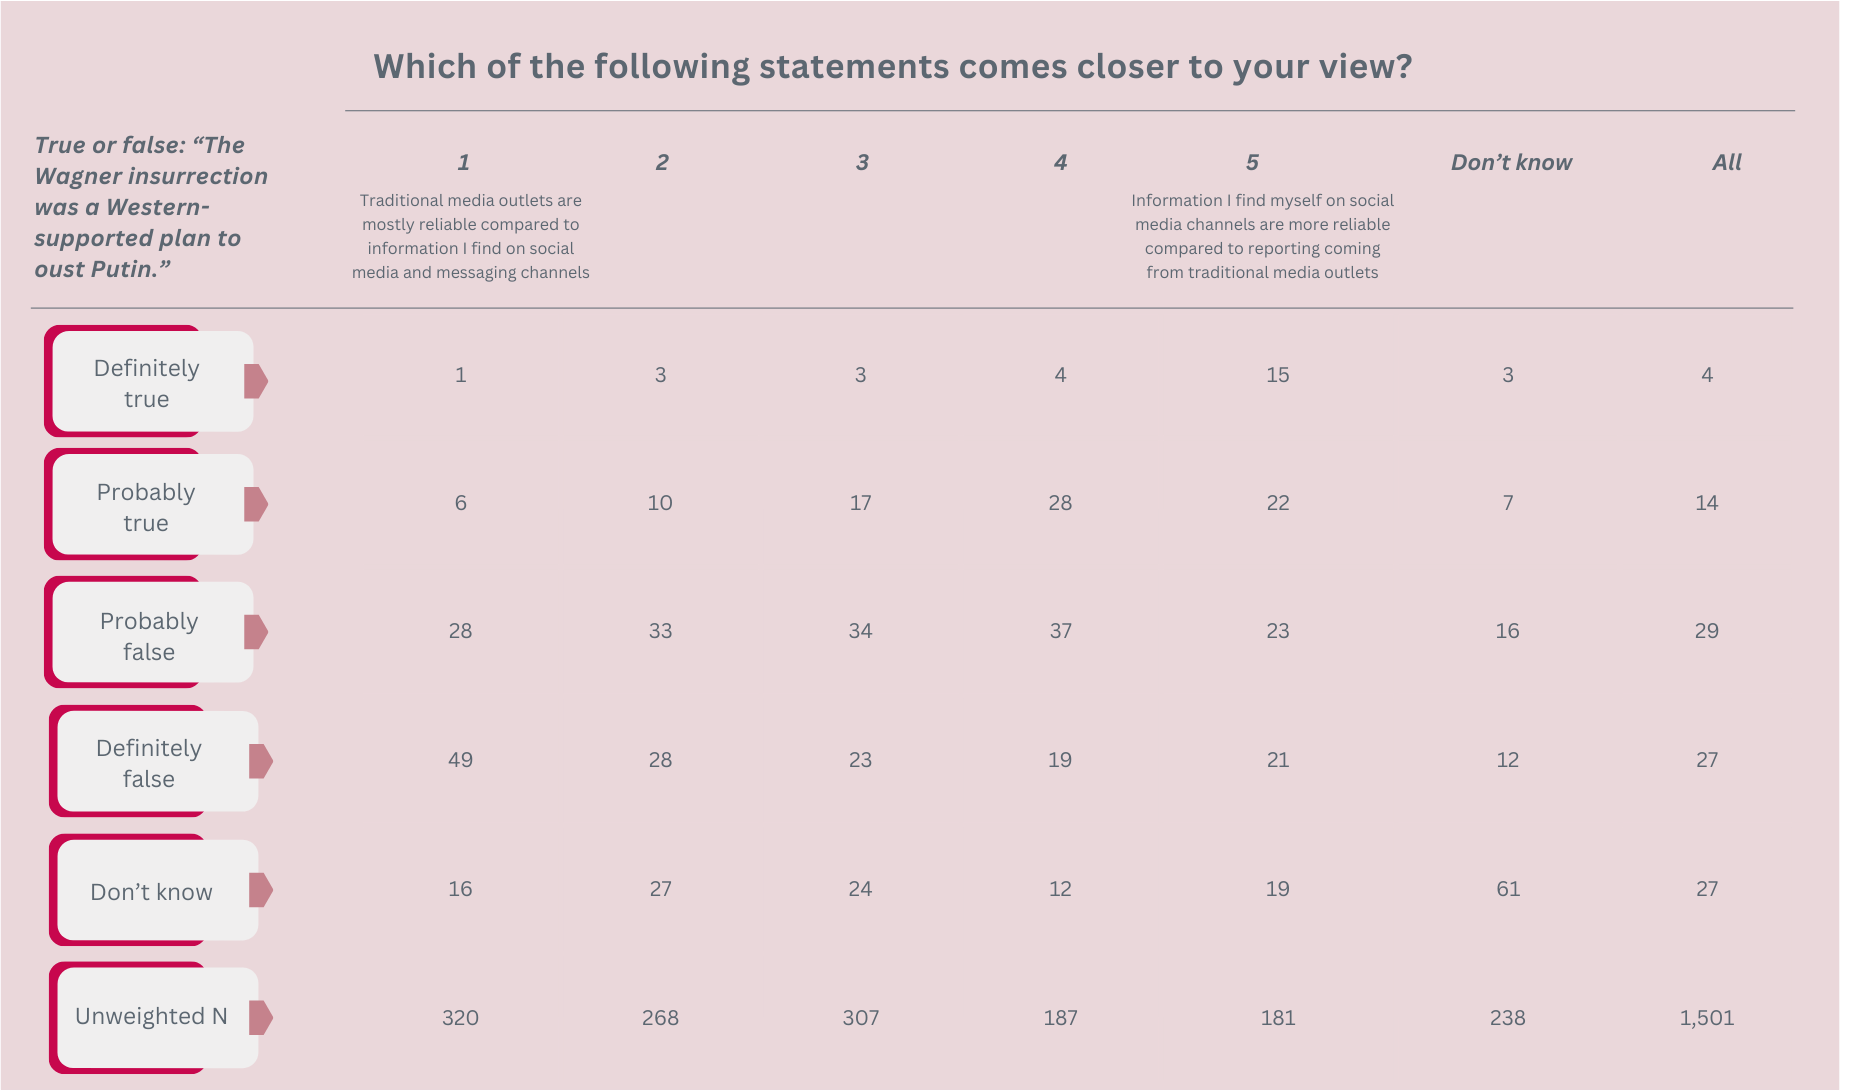Click column 1 traditional media description

(x=470, y=236)
